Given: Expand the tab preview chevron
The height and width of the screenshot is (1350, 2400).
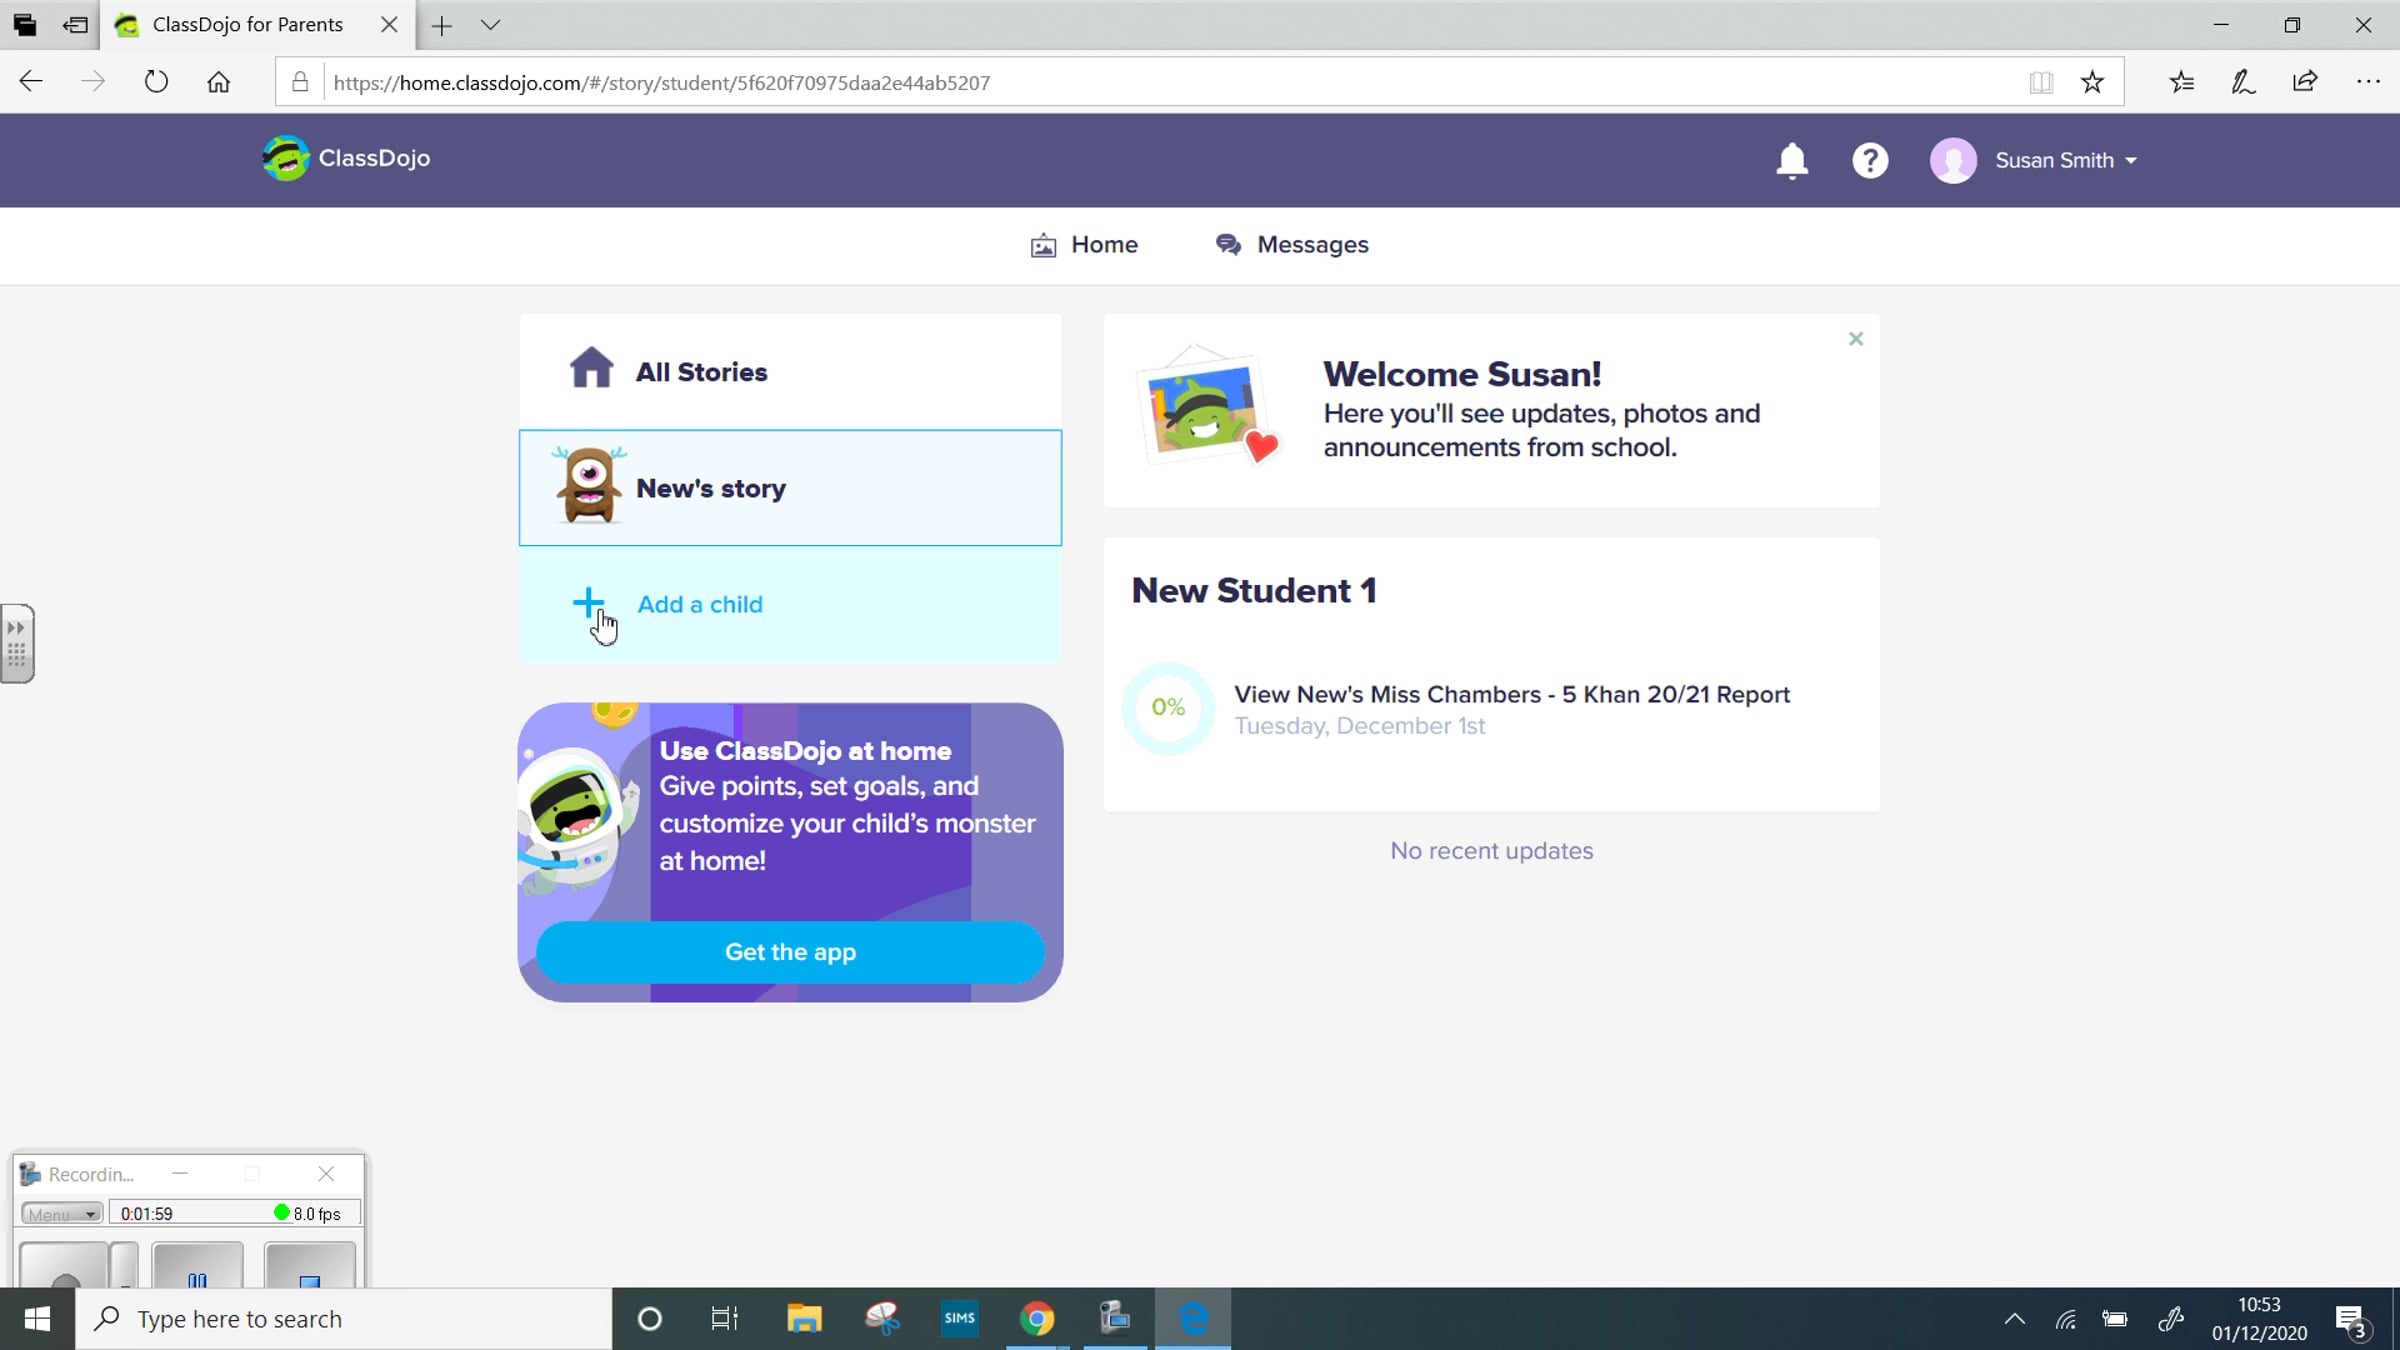Looking at the screenshot, I should coord(490,25).
